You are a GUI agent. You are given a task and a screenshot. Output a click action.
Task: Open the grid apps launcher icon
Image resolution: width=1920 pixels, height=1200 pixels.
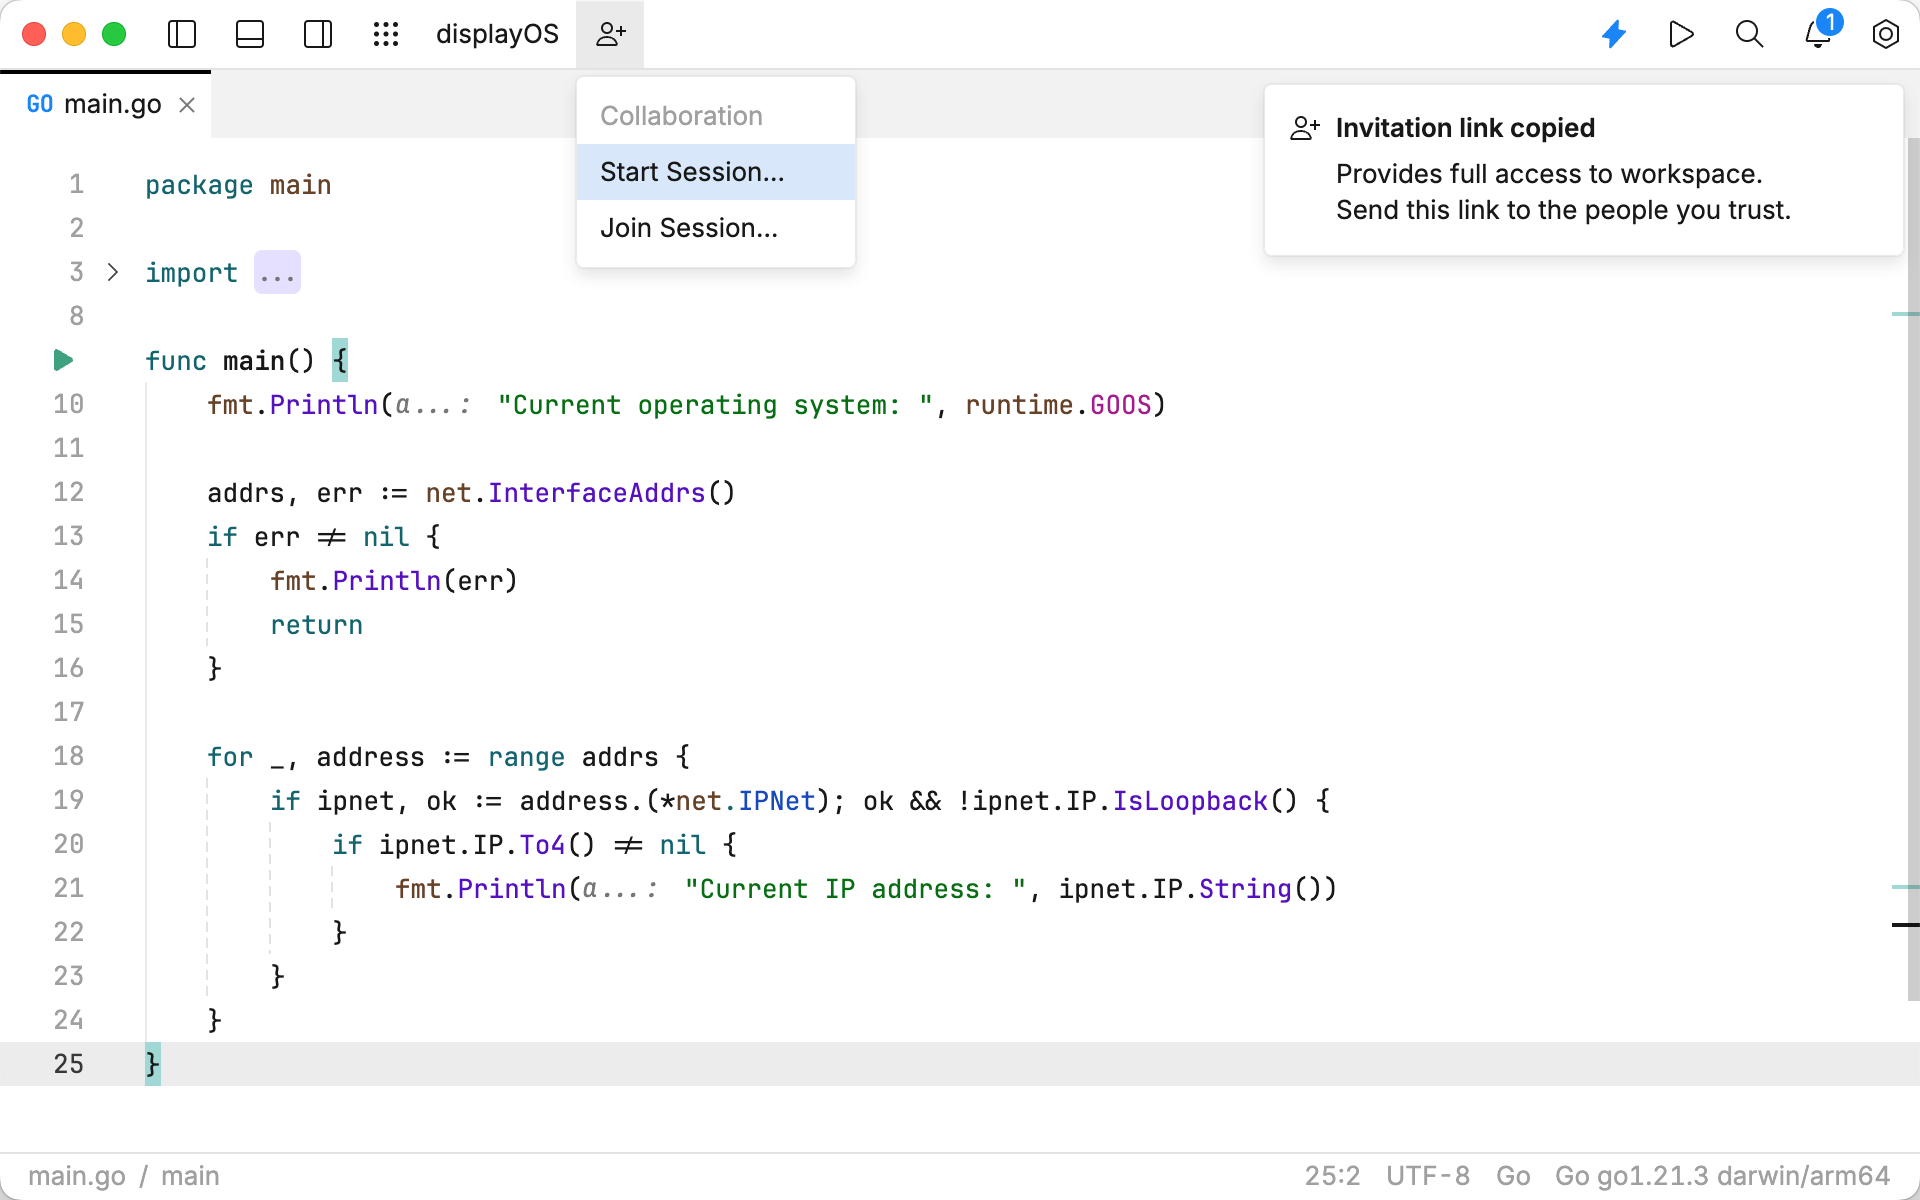tap(386, 34)
